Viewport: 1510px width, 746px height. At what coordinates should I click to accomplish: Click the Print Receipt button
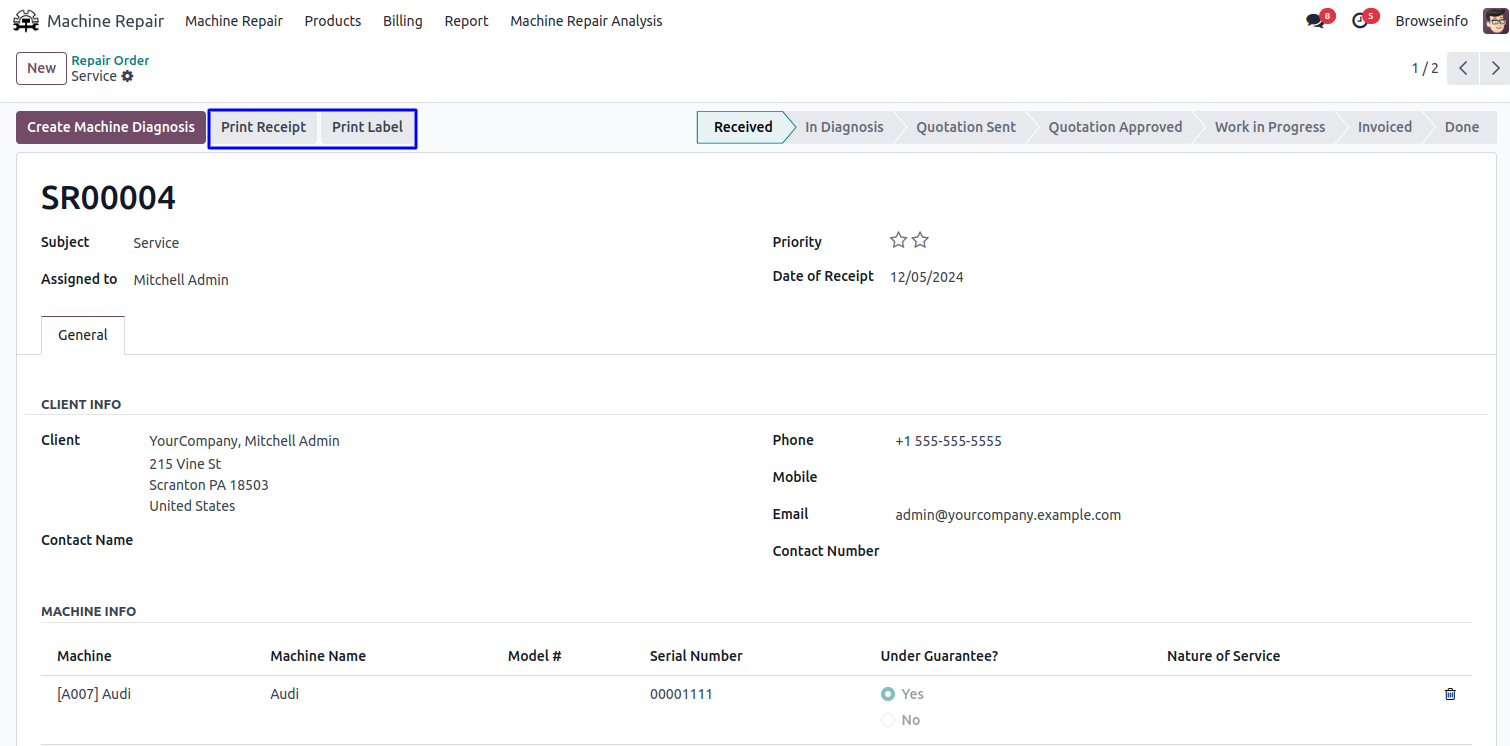tap(263, 128)
